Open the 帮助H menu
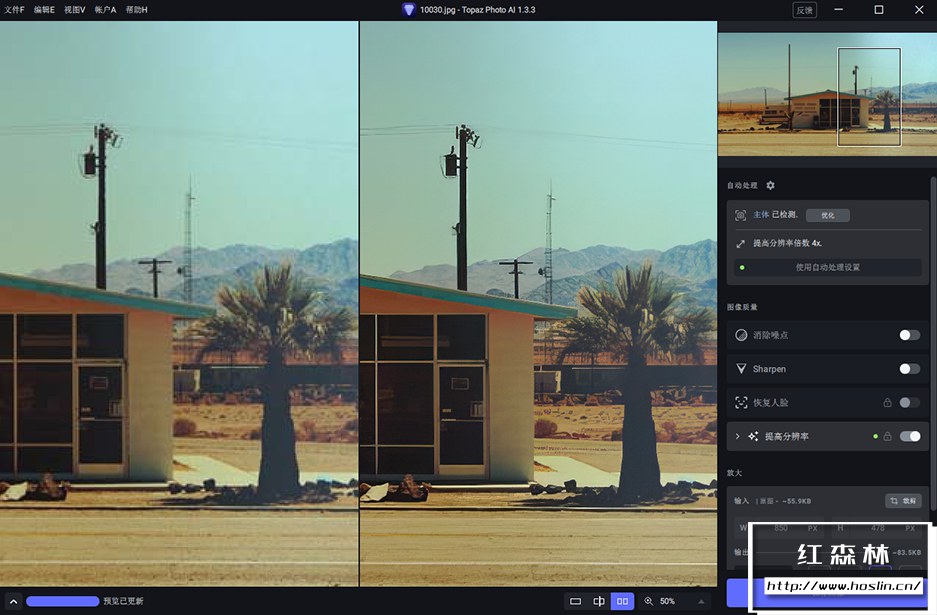Screen dimensions: 937x615 click(x=137, y=10)
